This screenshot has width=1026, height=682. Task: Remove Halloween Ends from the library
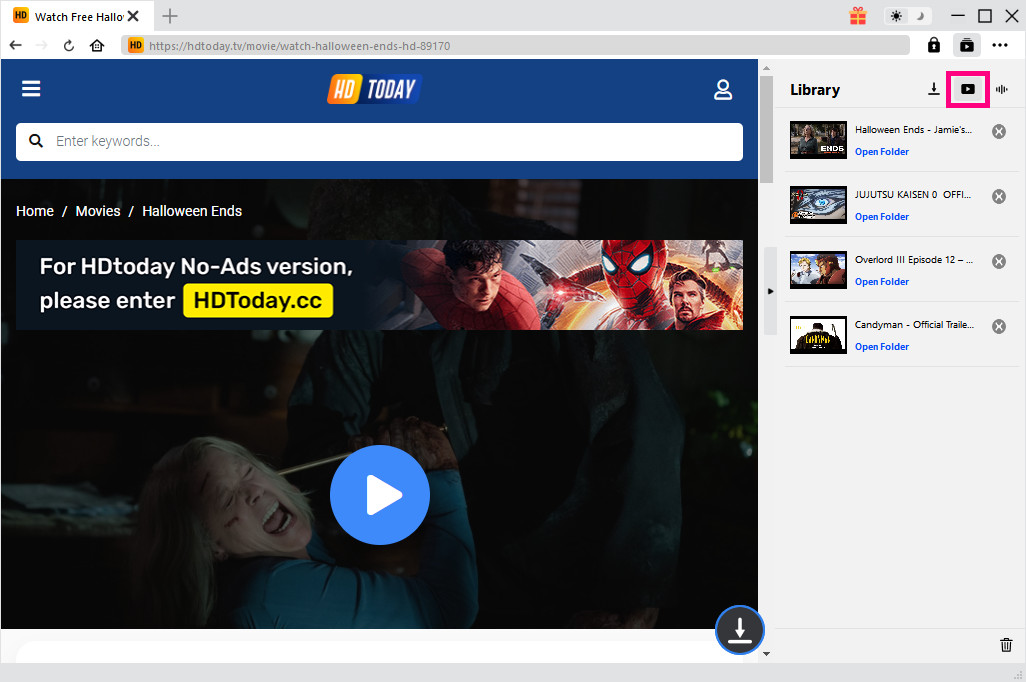(998, 132)
